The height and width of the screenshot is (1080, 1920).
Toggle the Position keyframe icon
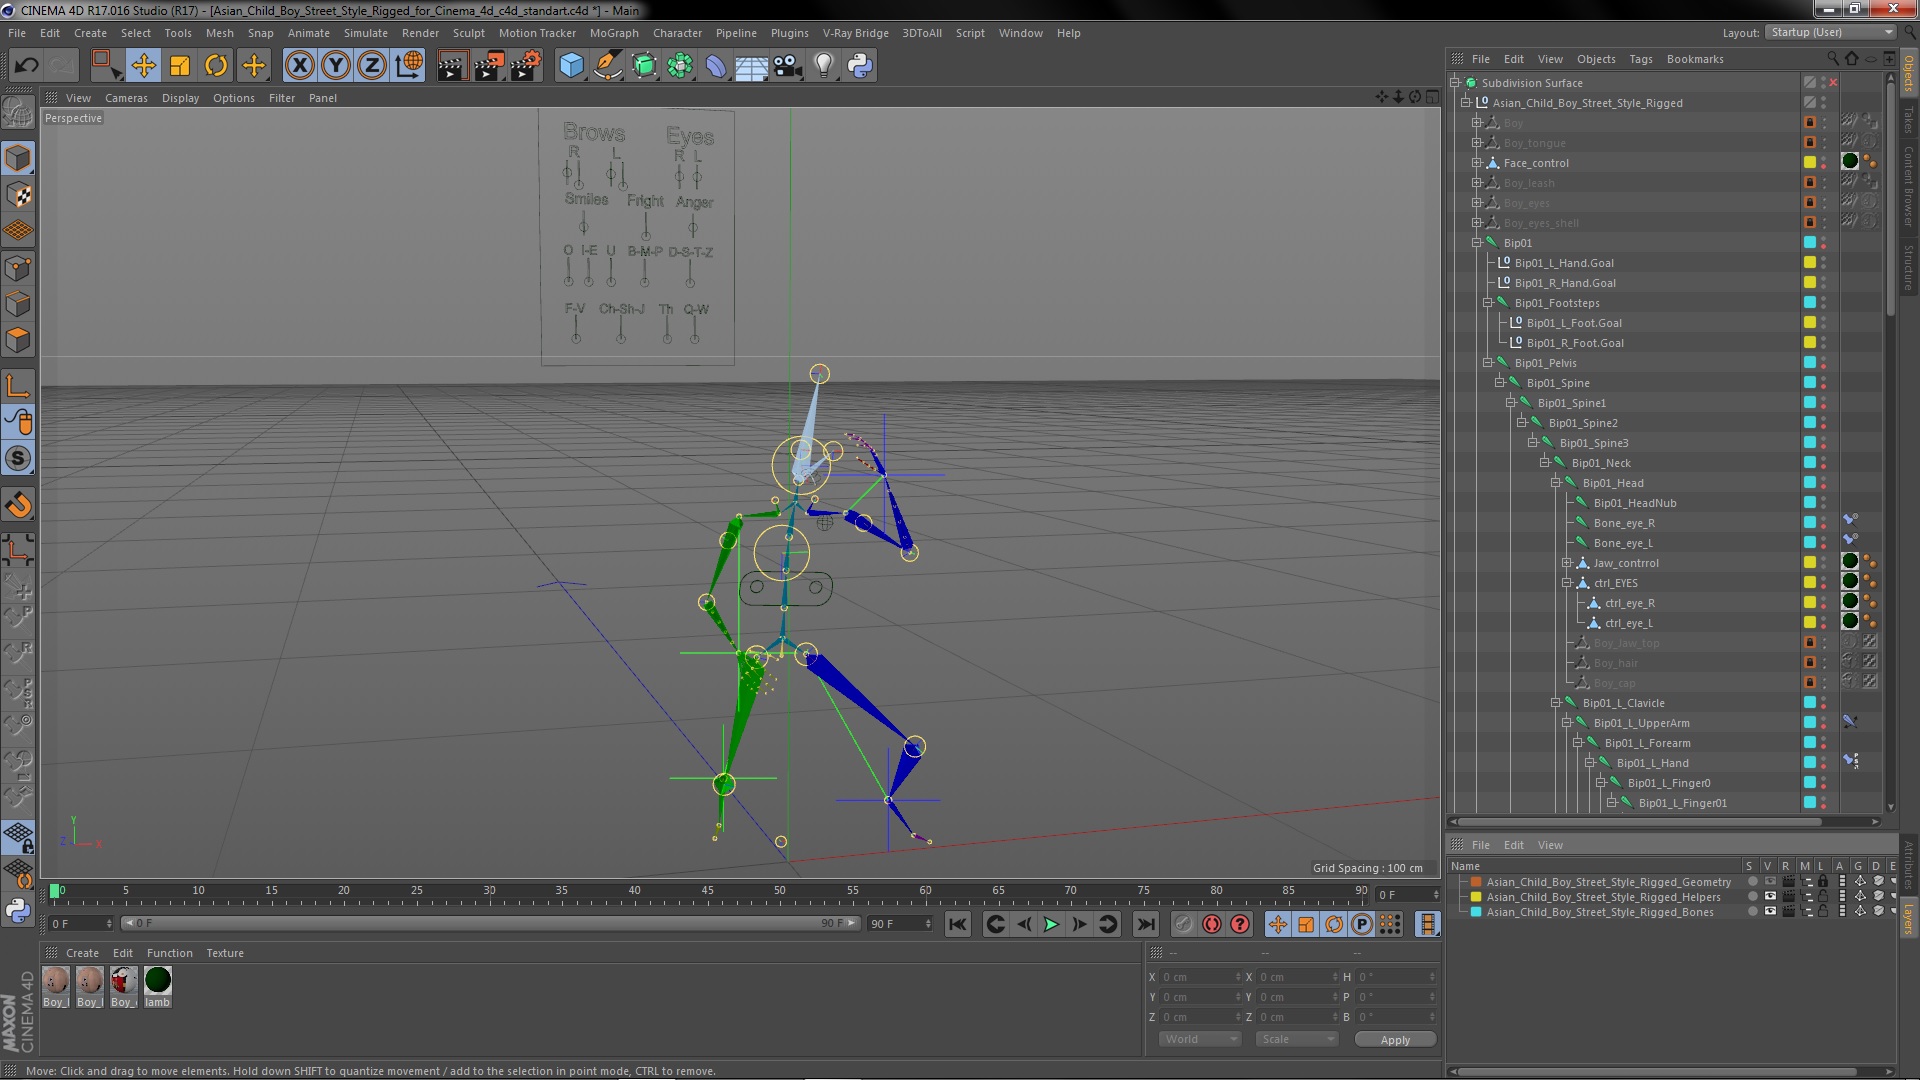pos(1278,924)
